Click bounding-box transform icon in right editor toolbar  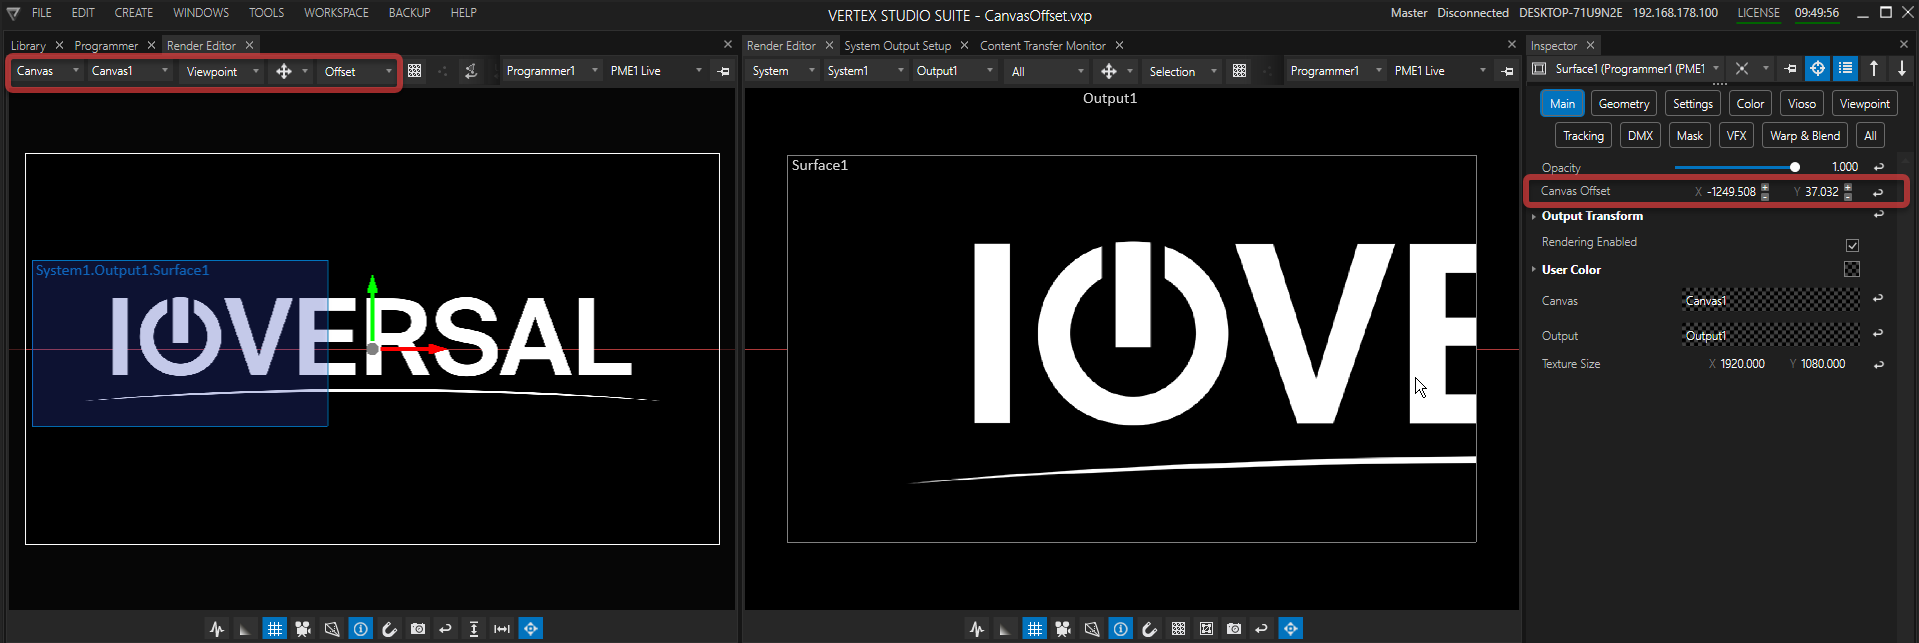[x=1206, y=629]
